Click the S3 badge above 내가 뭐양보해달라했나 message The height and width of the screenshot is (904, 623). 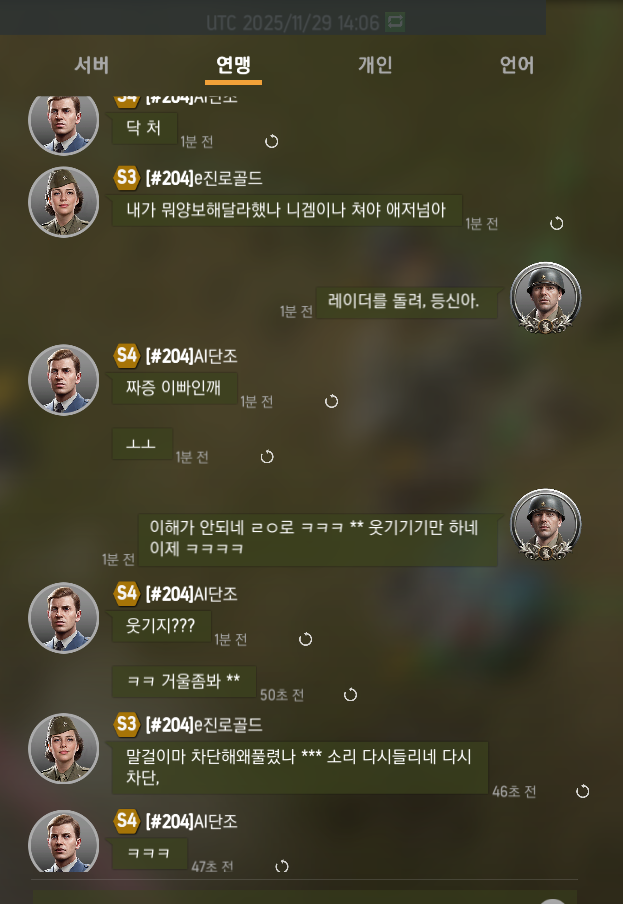click(x=127, y=178)
